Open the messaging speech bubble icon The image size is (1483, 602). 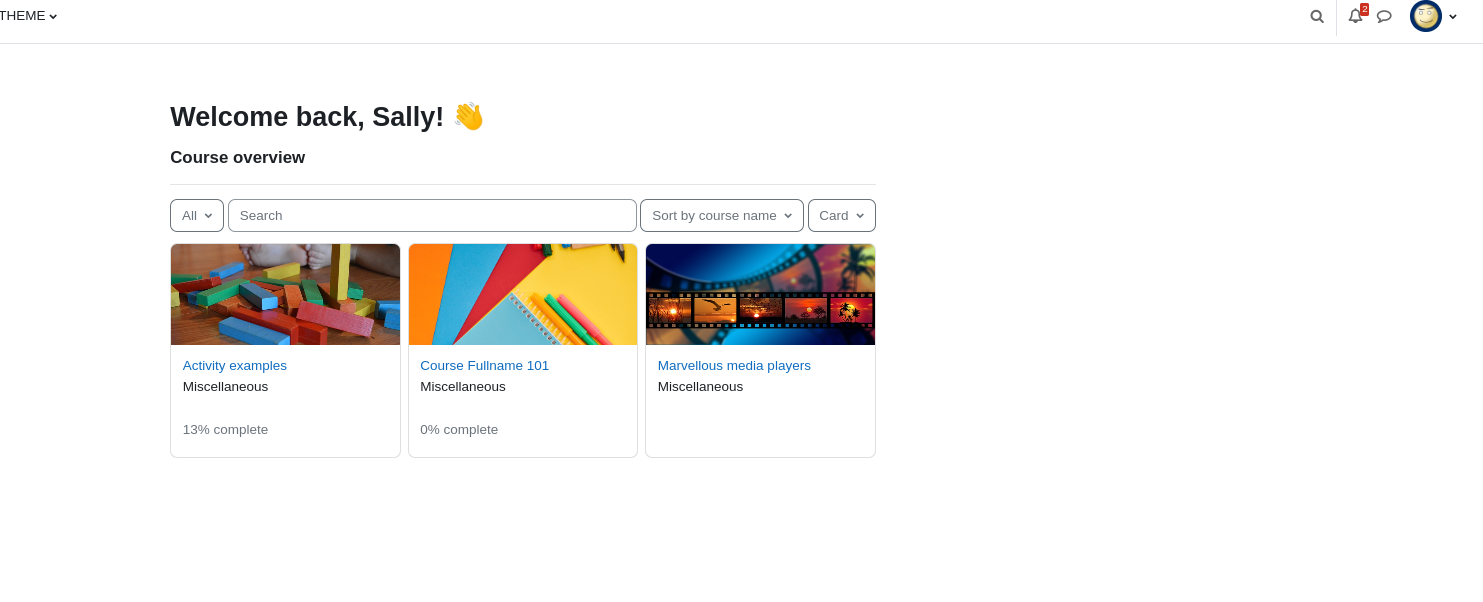pyautogui.click(x=1384, y=16)
